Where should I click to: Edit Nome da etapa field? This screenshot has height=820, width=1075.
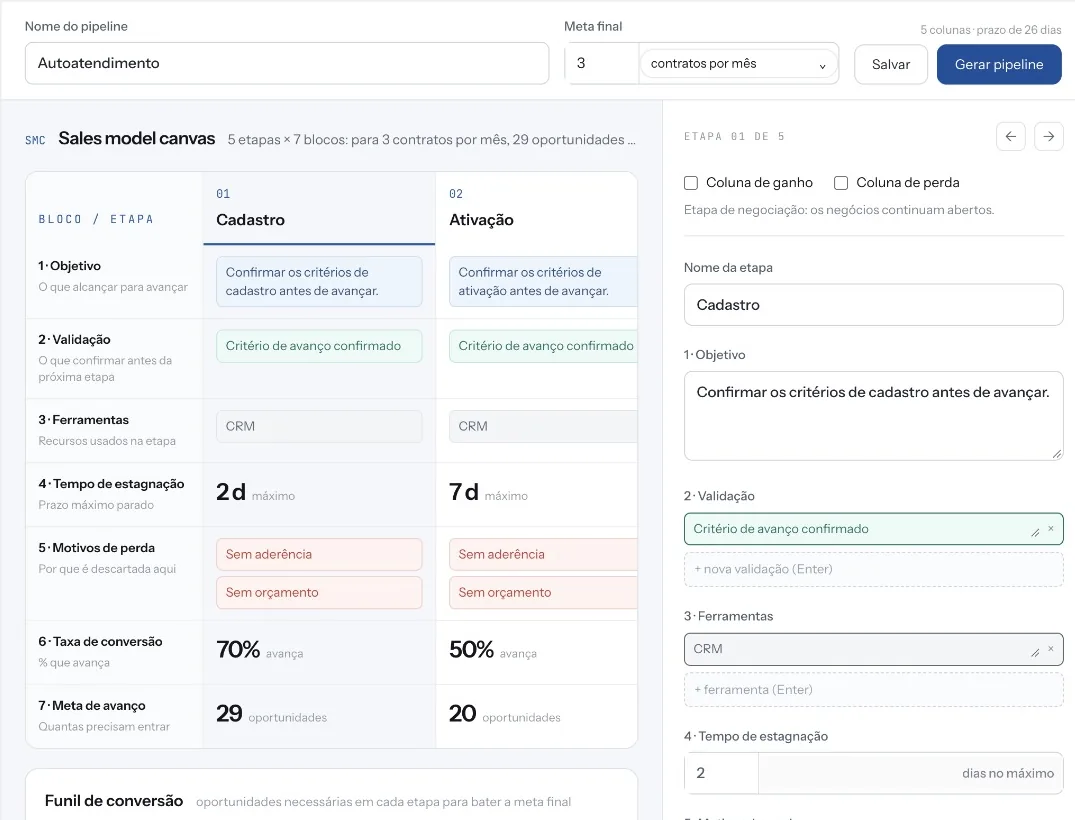pos(873,305)
